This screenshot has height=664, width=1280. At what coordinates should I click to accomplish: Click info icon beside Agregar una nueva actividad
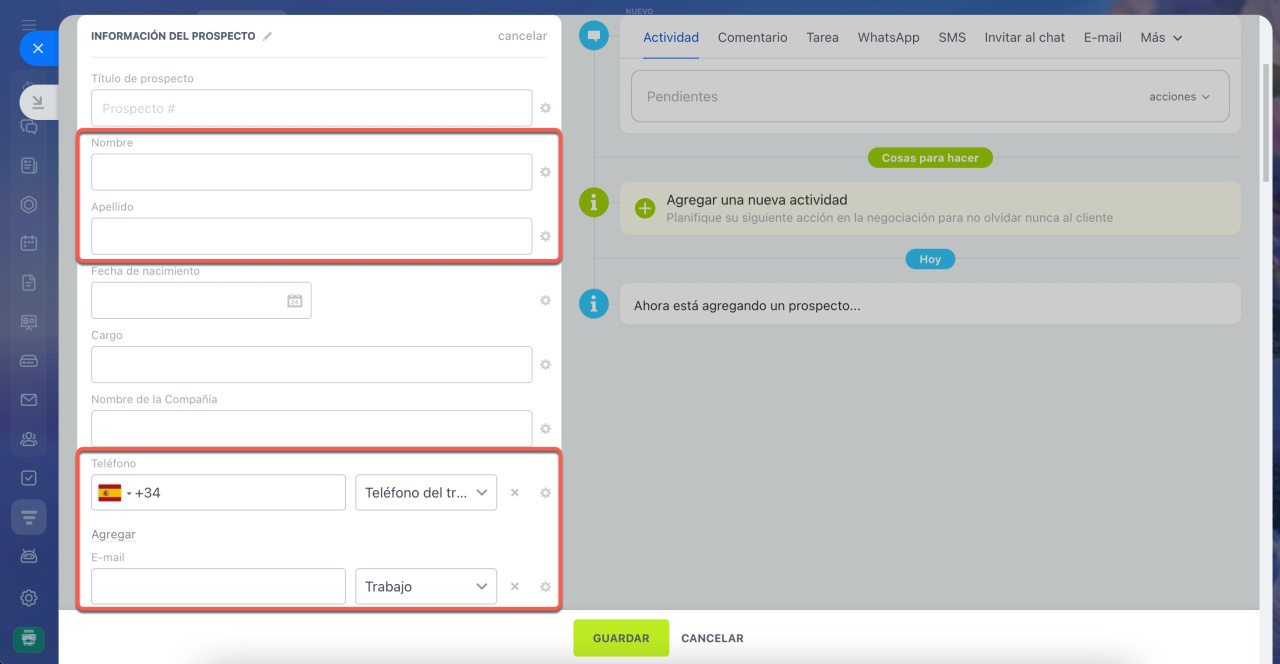pos(594,203)
